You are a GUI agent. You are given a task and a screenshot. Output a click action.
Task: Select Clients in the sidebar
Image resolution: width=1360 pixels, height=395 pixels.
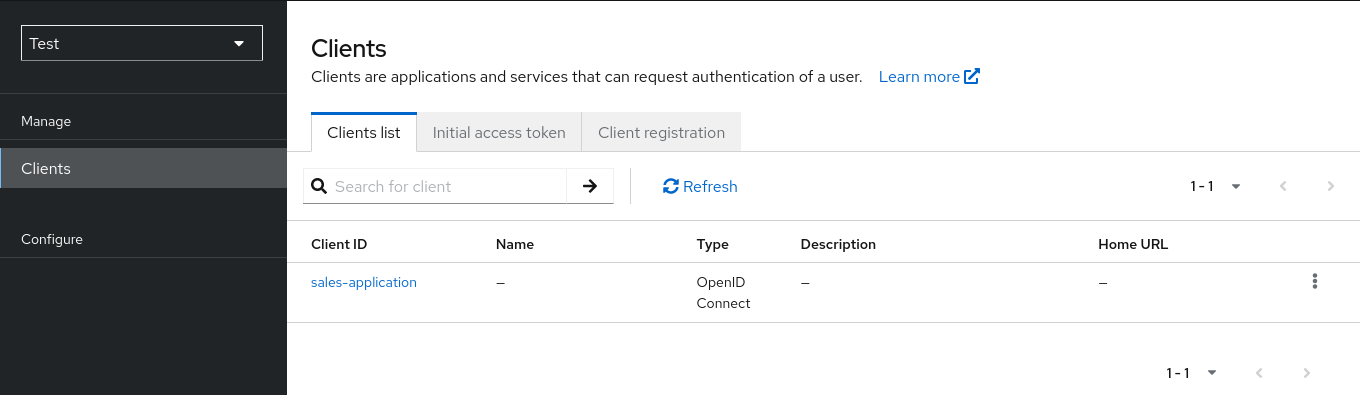144,168
